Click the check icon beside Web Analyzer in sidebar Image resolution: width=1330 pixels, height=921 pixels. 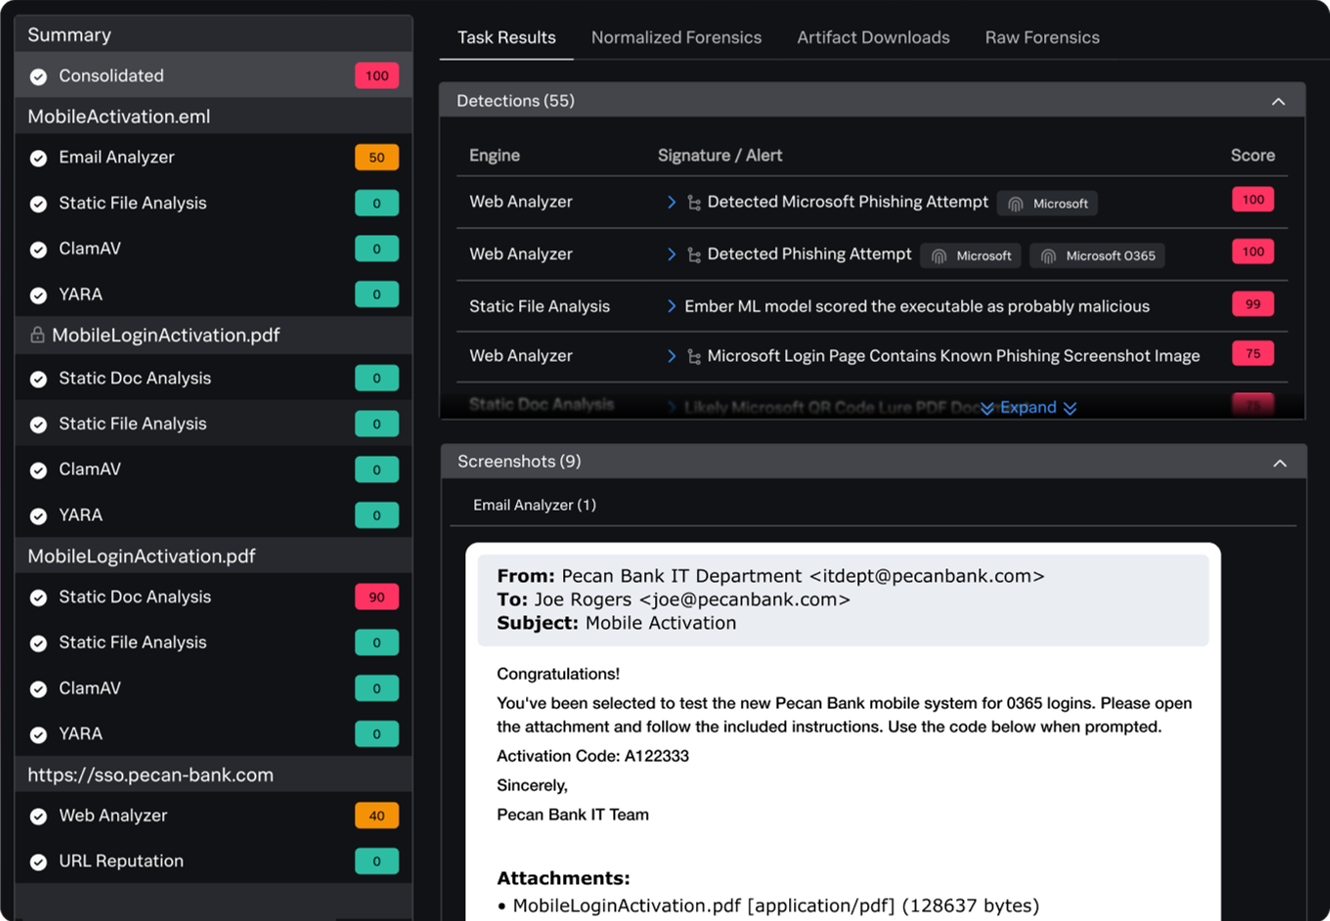pos(38,816)
